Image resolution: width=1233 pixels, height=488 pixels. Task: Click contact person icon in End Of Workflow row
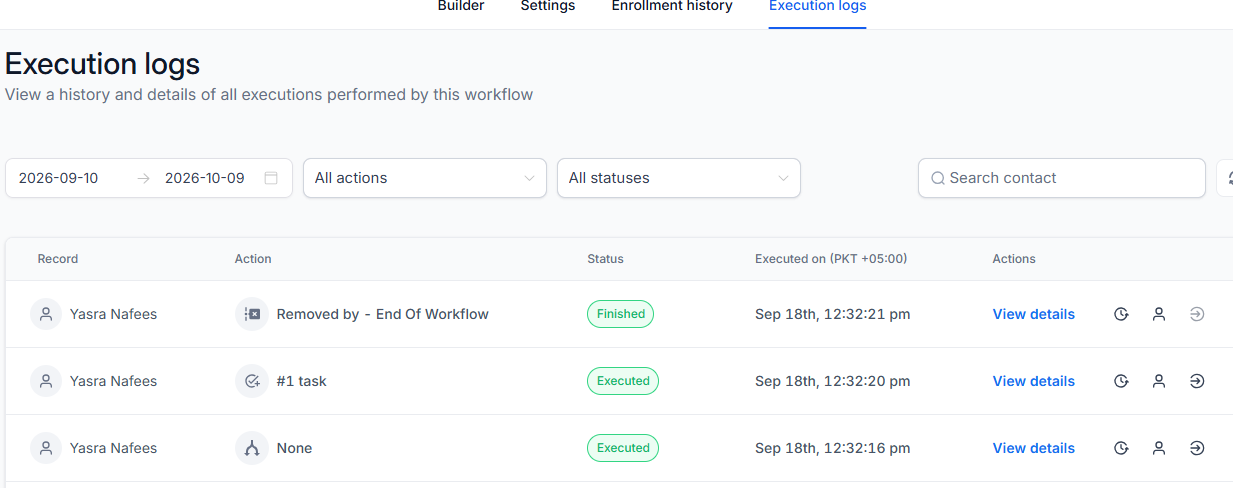click(x=1159, y=314)
